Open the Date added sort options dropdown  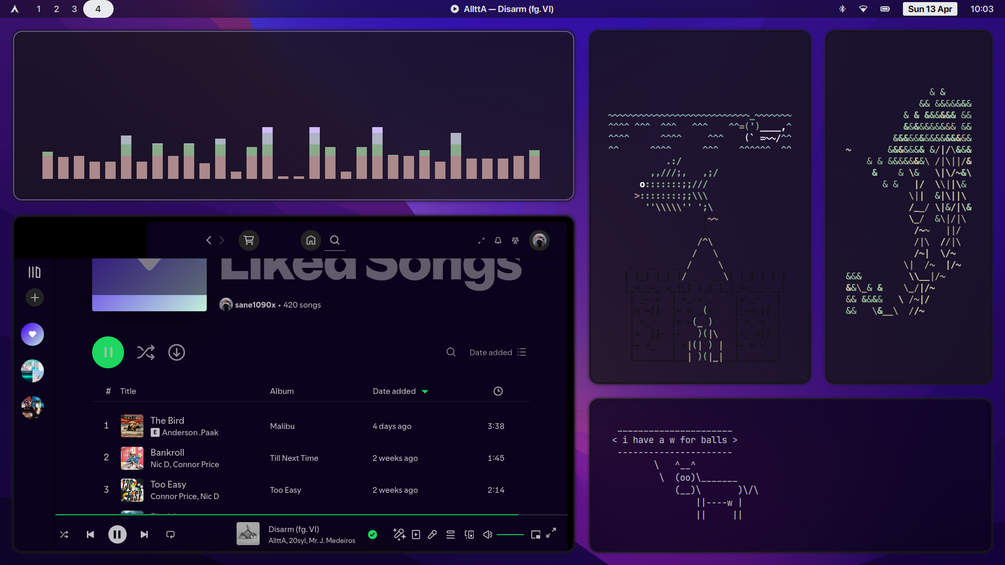(497, 352)
